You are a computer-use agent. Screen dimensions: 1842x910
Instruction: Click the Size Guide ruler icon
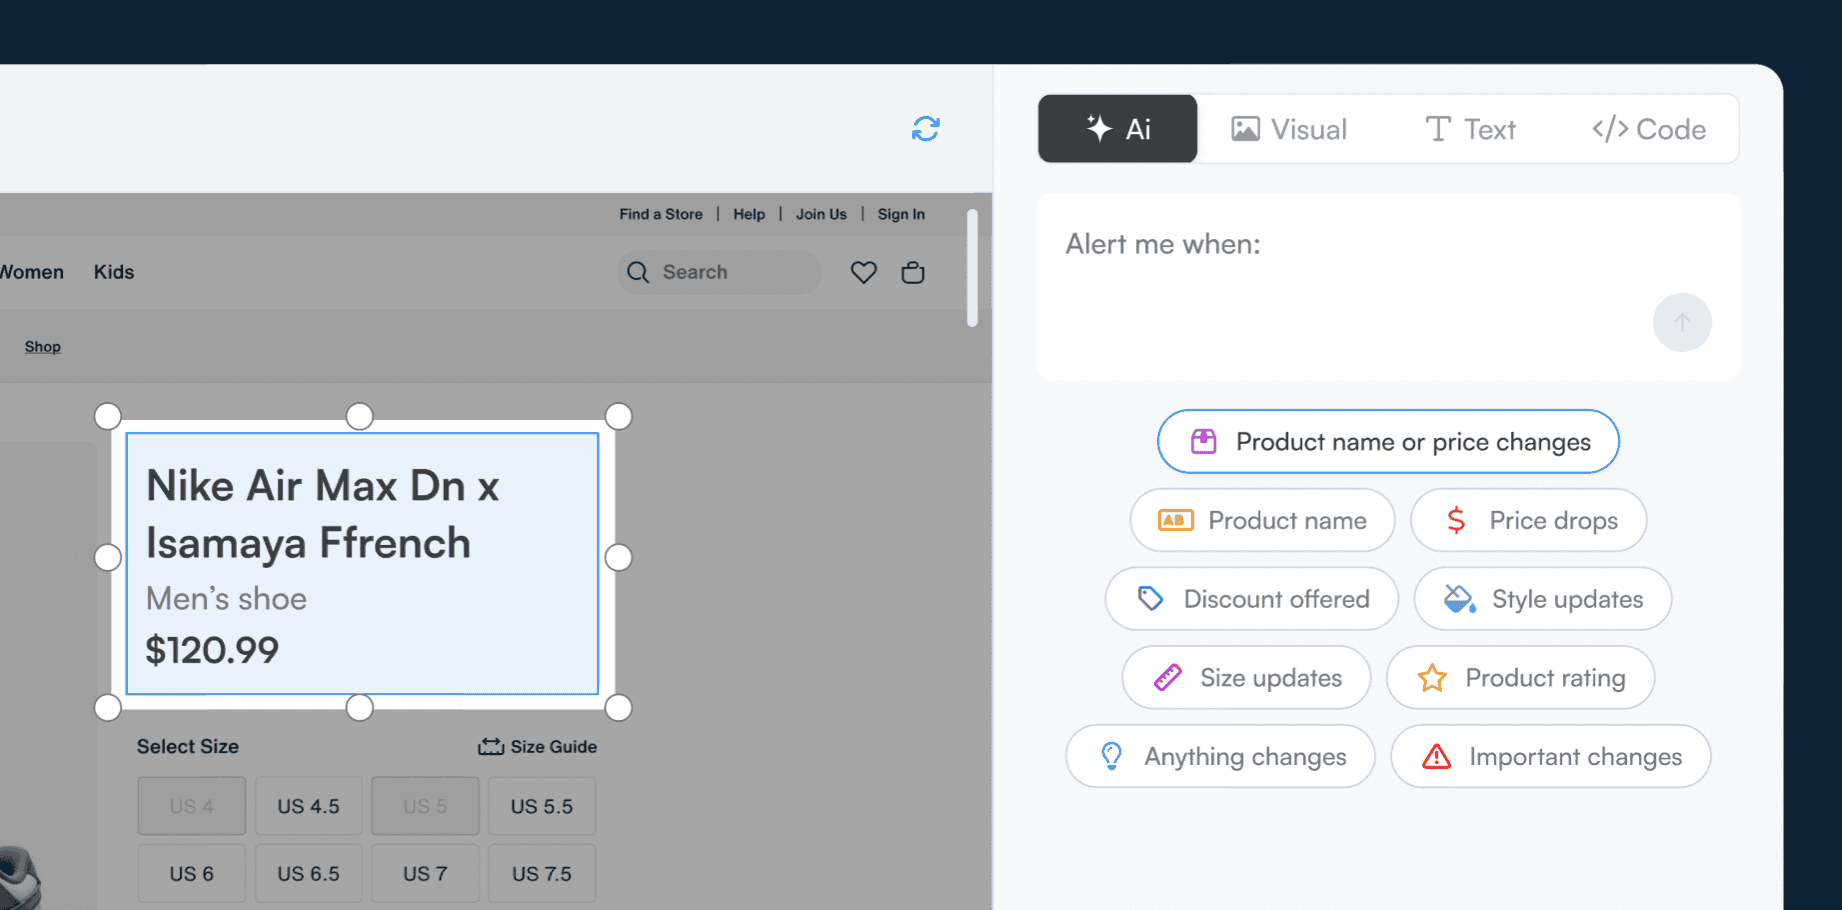[490, 746]
